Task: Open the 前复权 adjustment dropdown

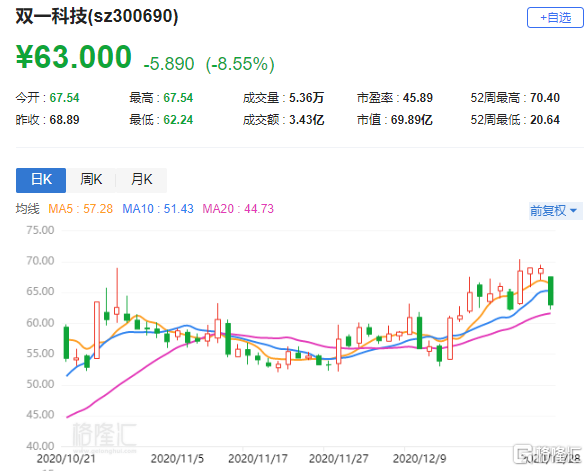Action: pyautogui.click(x=555, y=210)
